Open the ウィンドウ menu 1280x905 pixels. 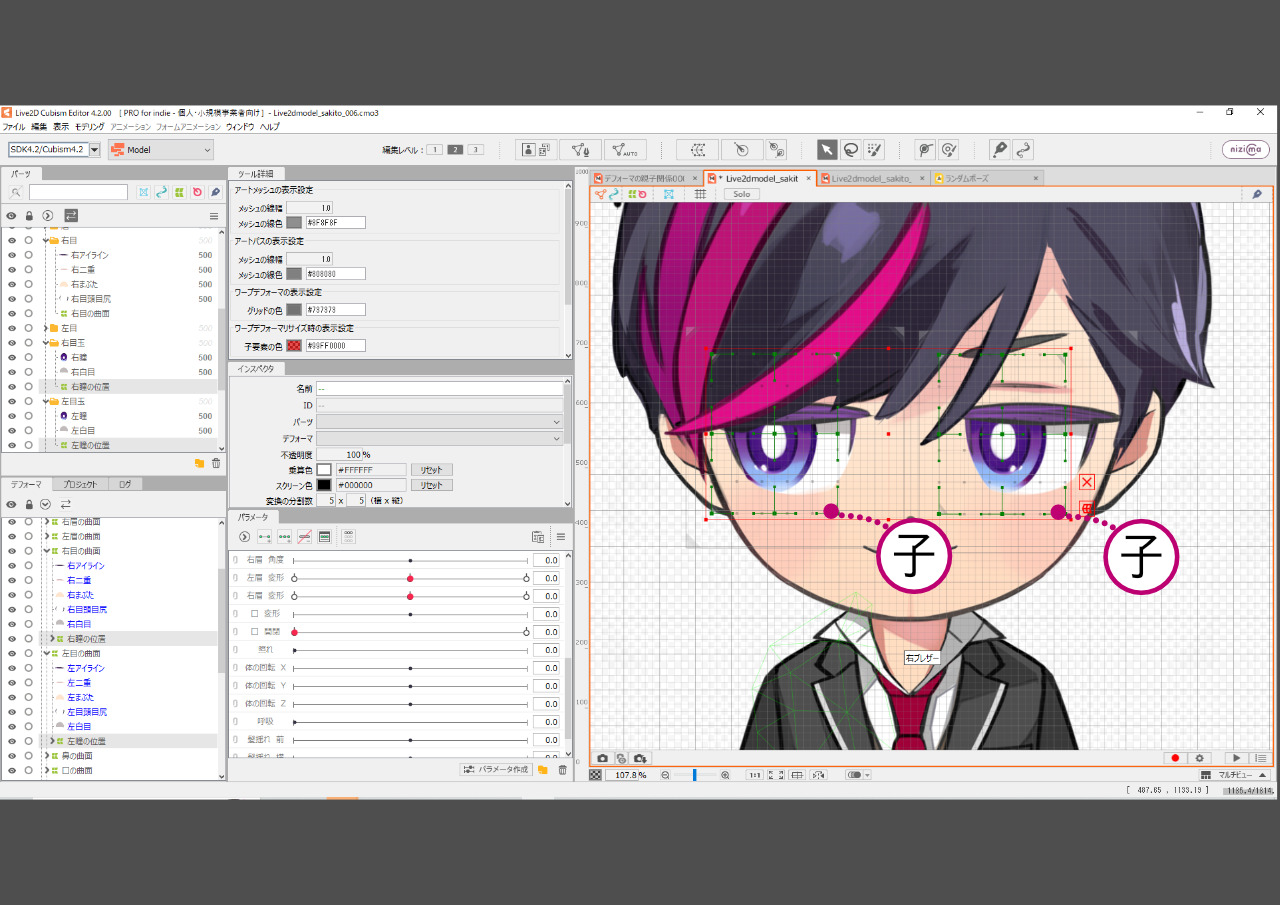(x=240, y=127)
